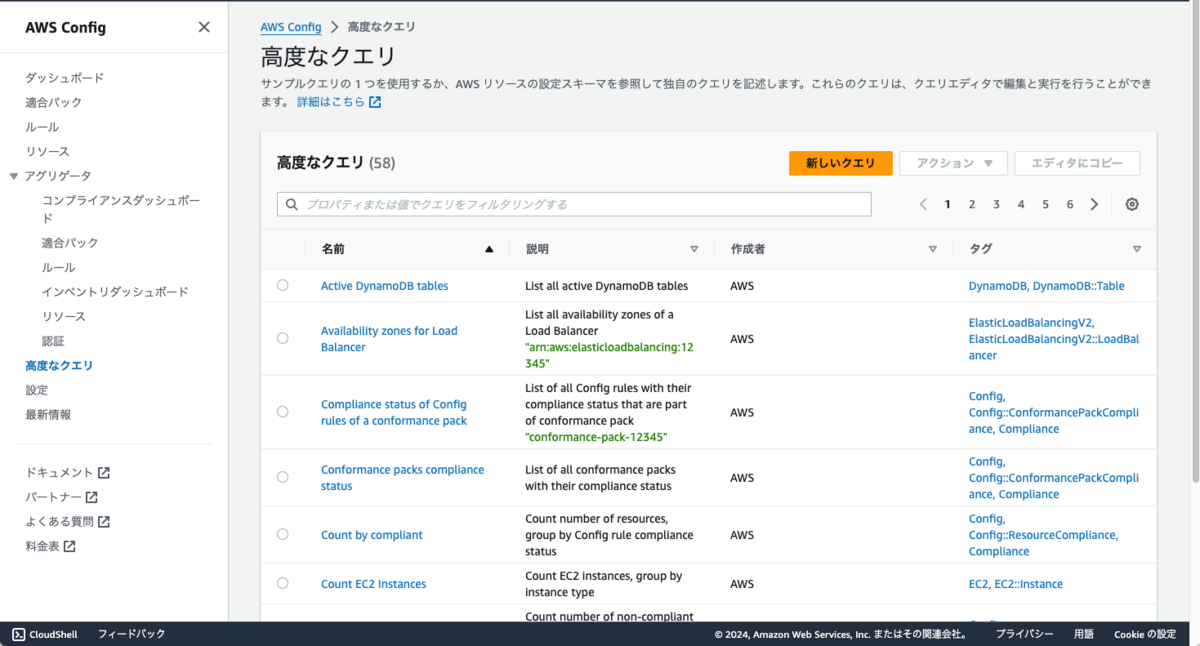Close the AWS Config side navigation panel

(204, 27)
